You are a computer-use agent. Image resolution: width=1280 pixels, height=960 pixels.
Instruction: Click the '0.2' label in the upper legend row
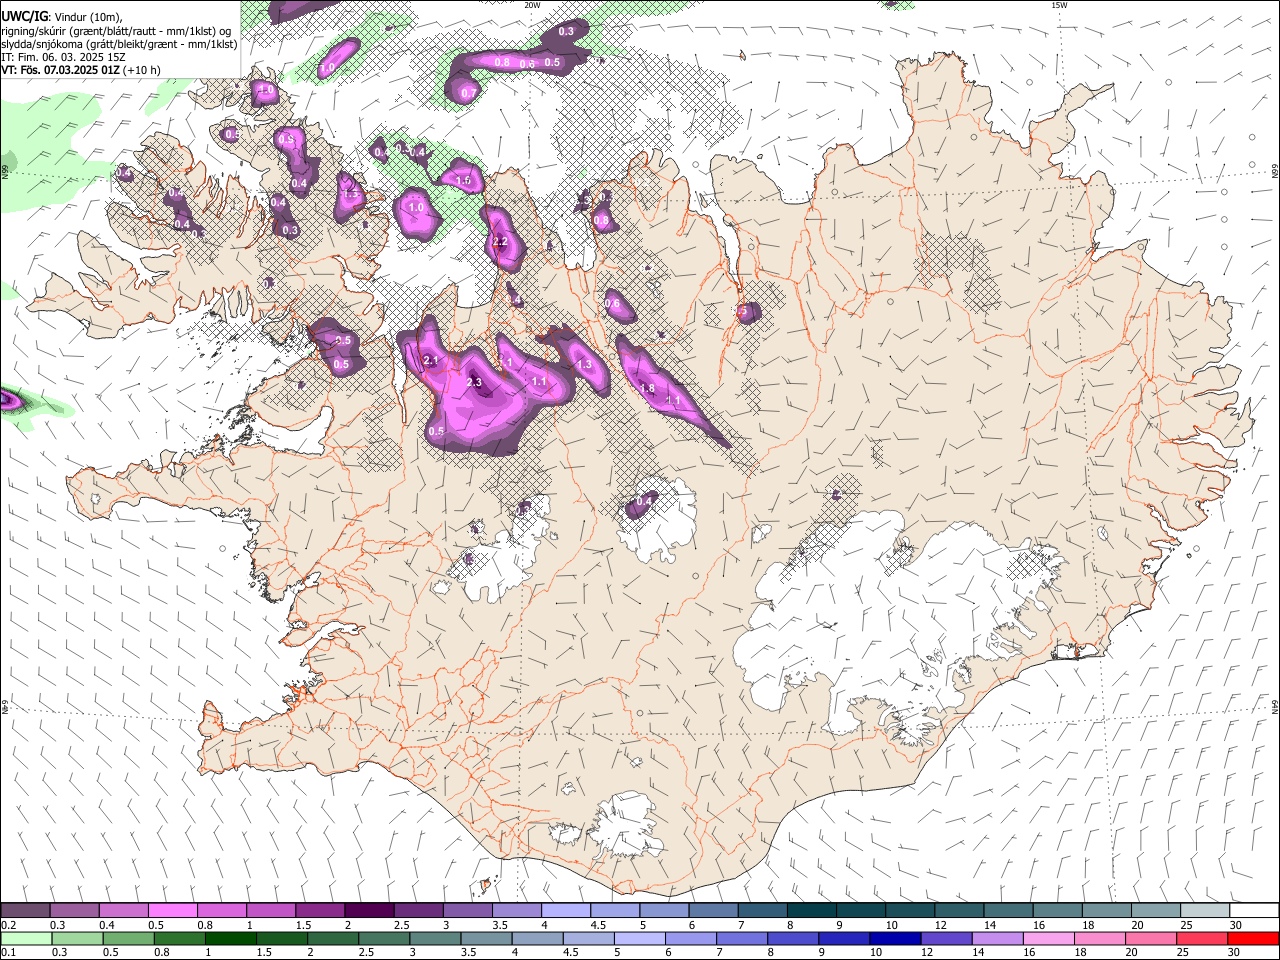point(8,925)
